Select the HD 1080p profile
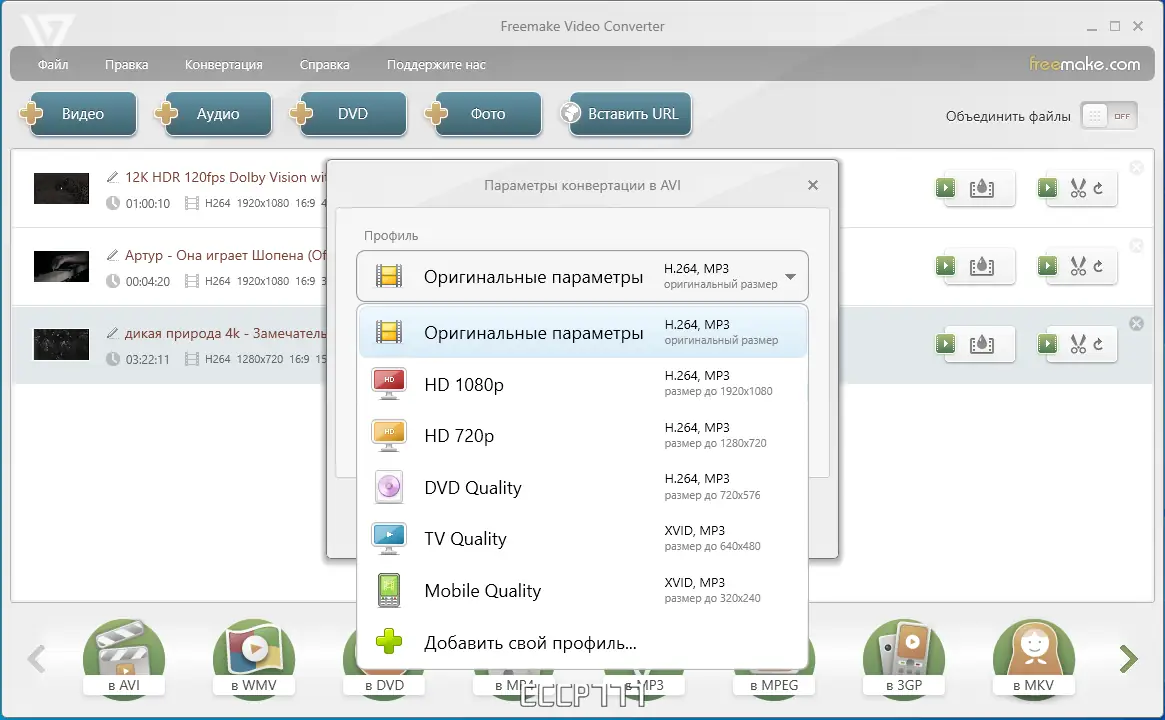 [x=582, y=384]
